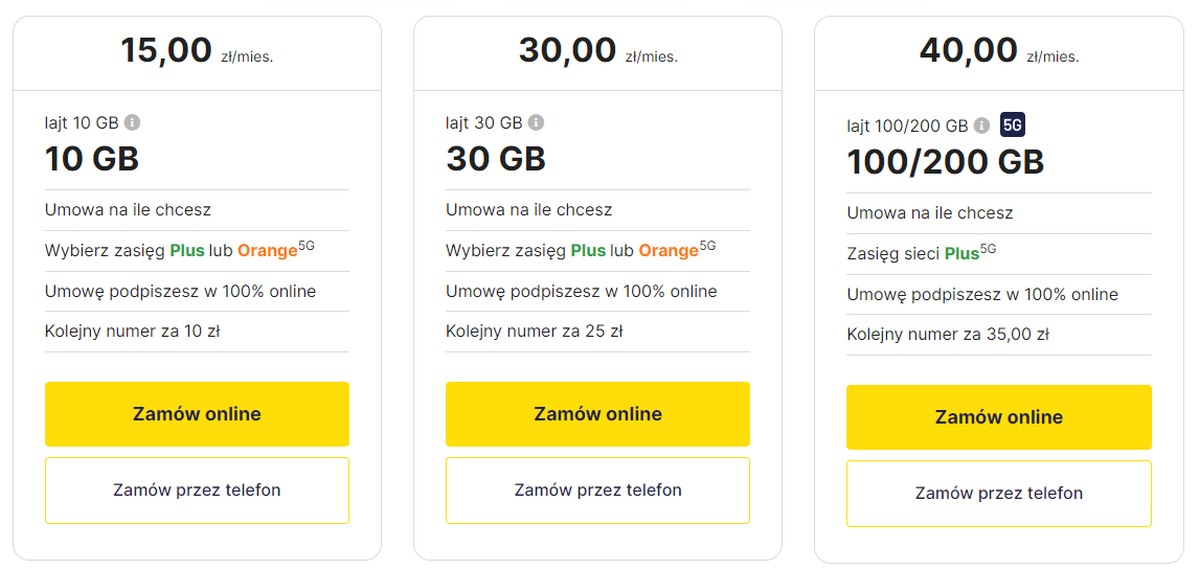Order the 100/200 GB plan by phone
1200x570 pixels.
(x=998, y=493)
